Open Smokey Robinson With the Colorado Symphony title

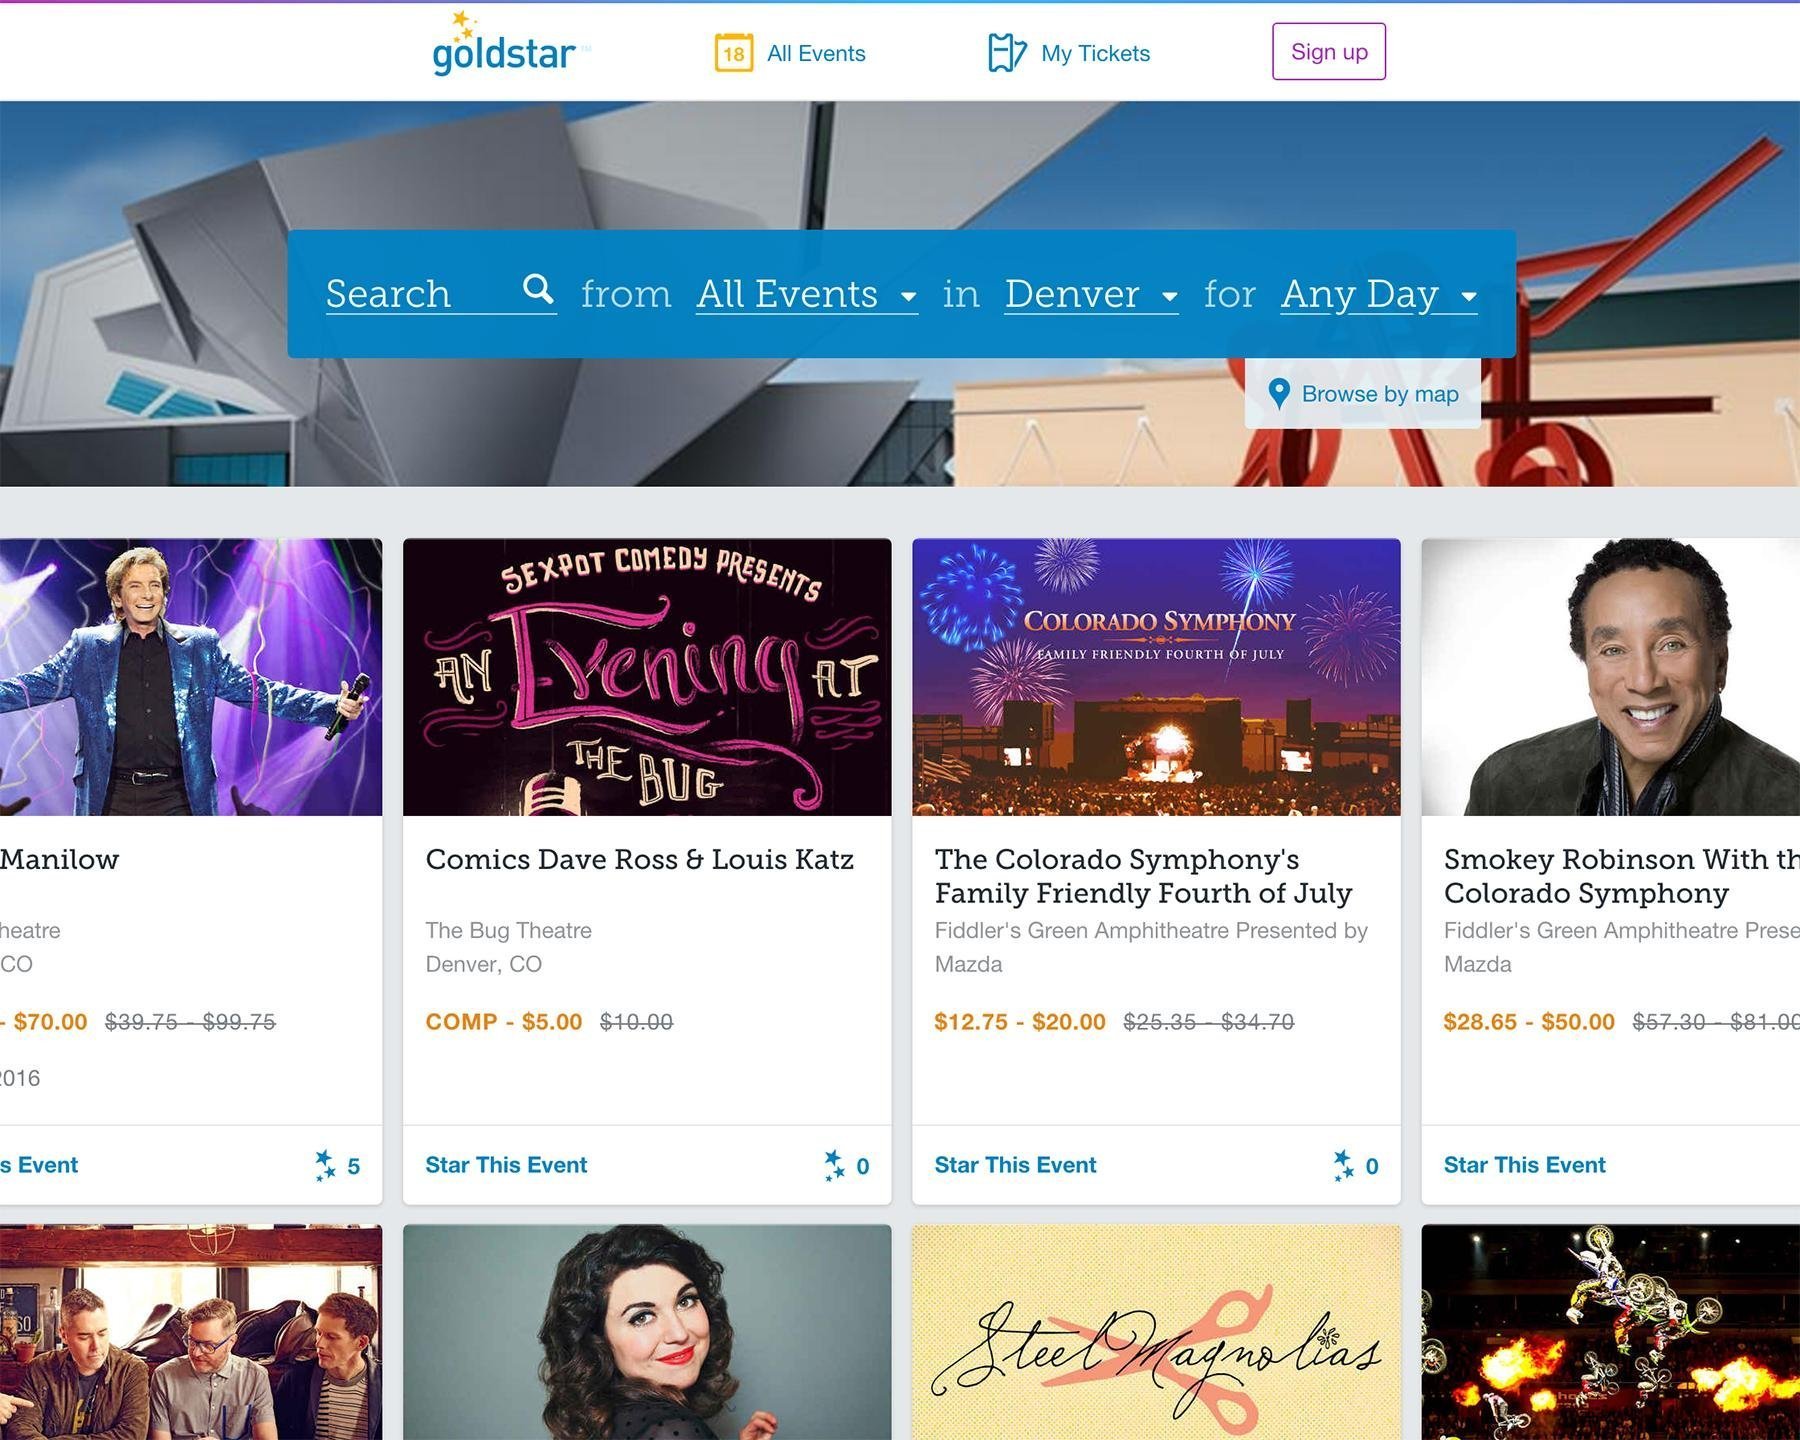click(x=1621, y=876)
